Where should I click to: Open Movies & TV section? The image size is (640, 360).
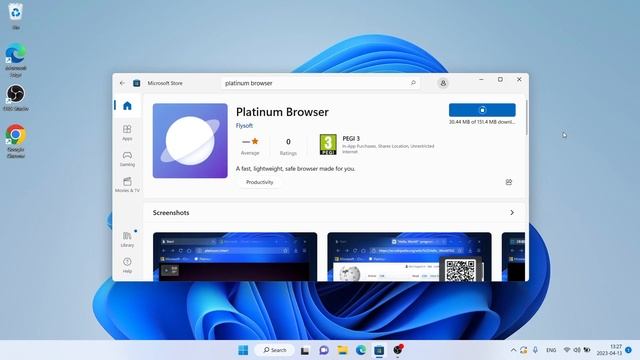(127, 185)
